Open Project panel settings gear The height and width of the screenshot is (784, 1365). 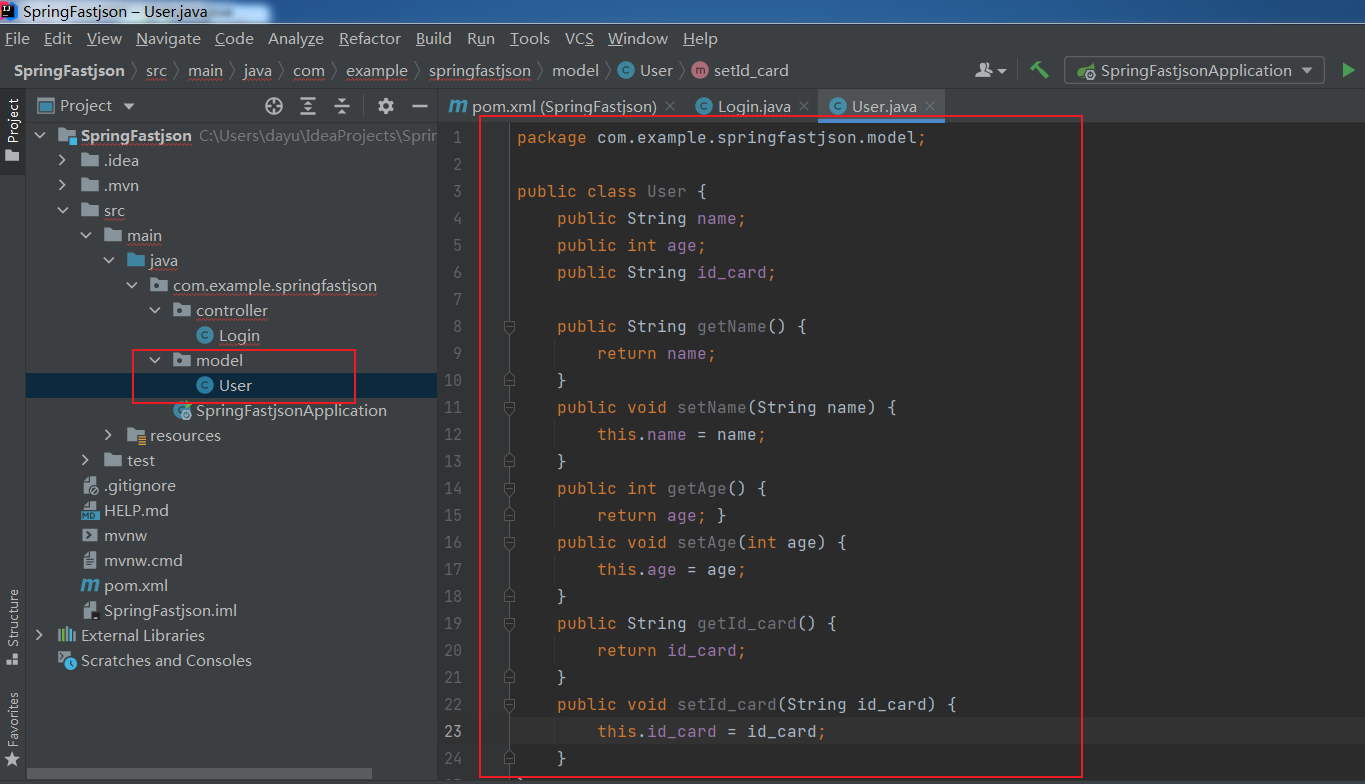(x=386, y=106)
